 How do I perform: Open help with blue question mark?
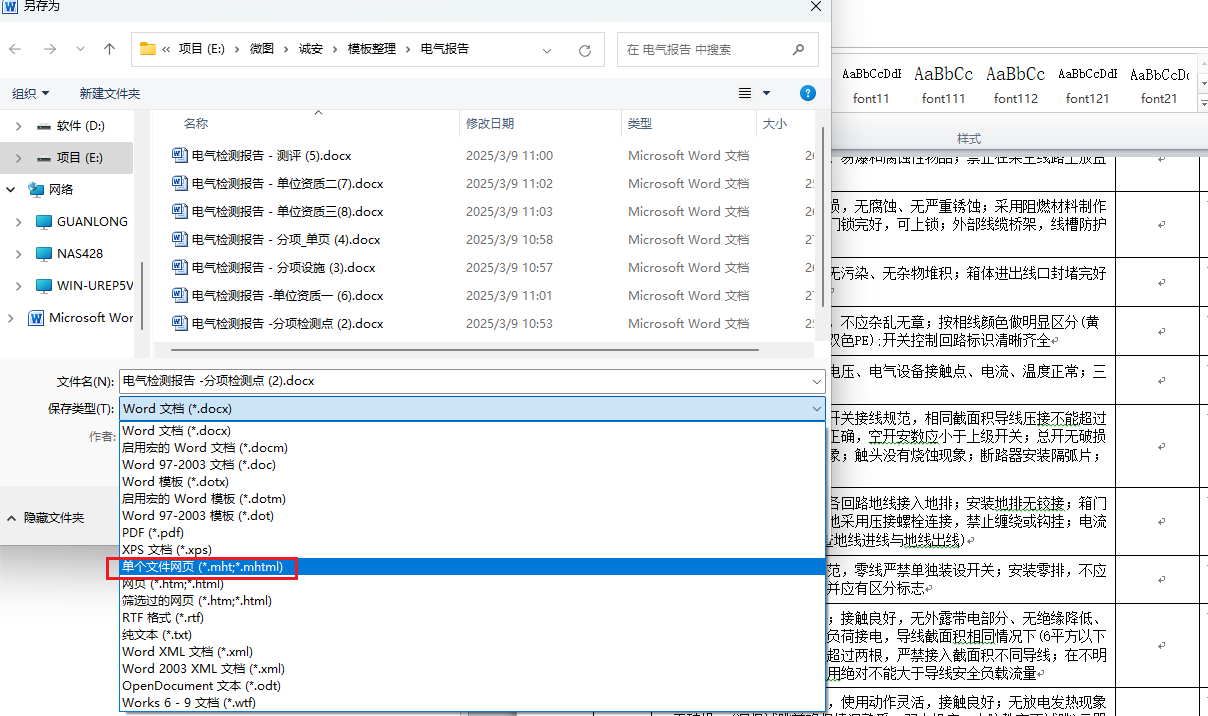coord(808,93)
